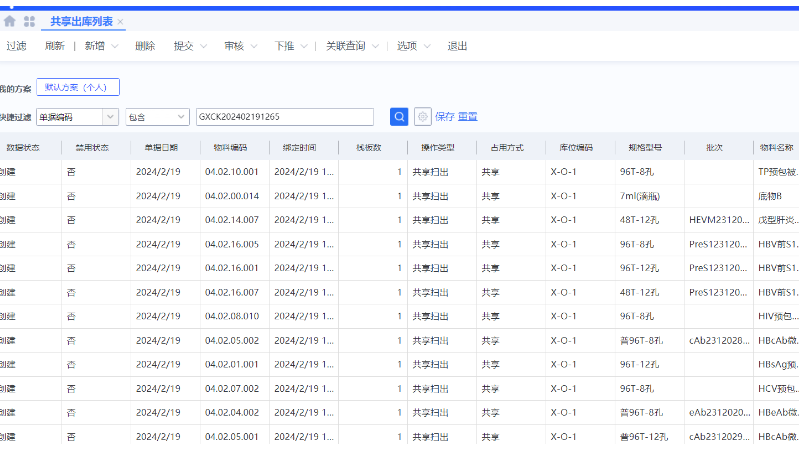Click material name 底物B cell
799x450 pixels.
tap(777, 196)
